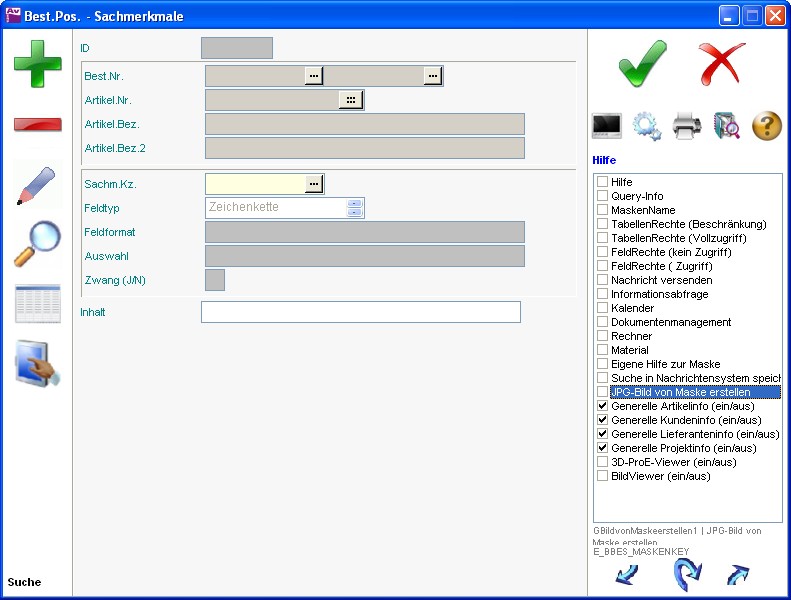The width and height of the screenshot is (791, 600).
Task: Select the Dokumentenmanagement list entry
Action: tap(670, 323)
